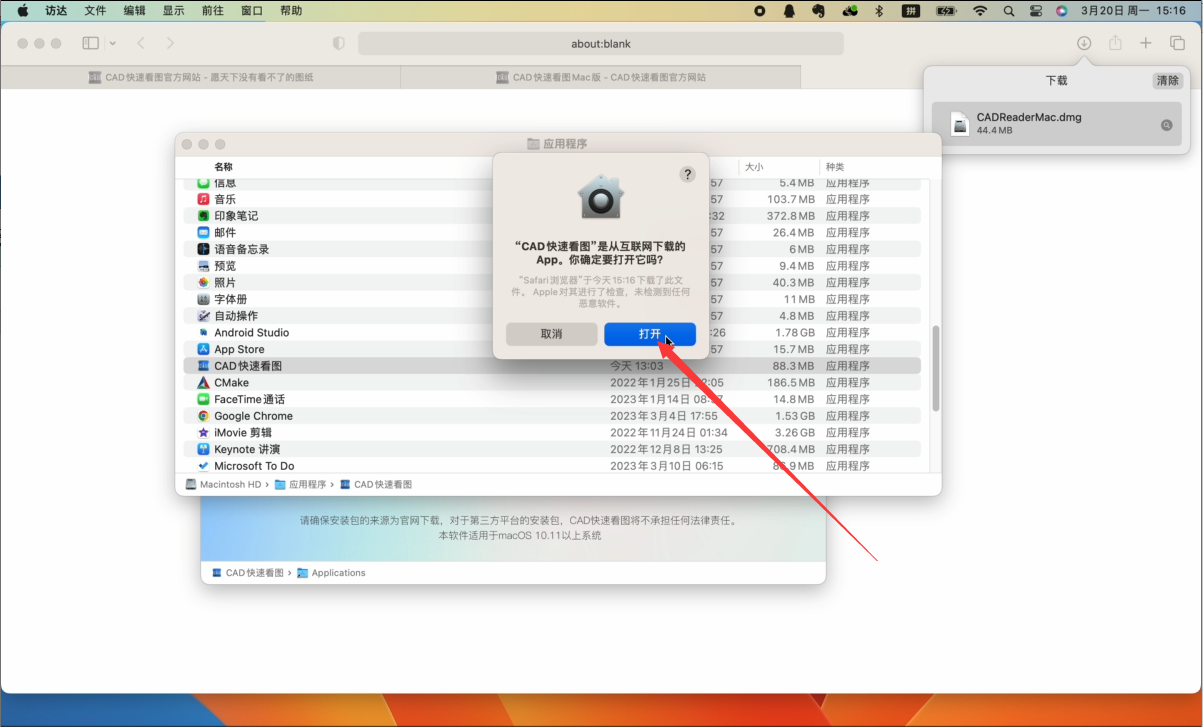Click the date and time in menu bar
The width and height of the screenshot is (1203, 727).
(1134, 11)
